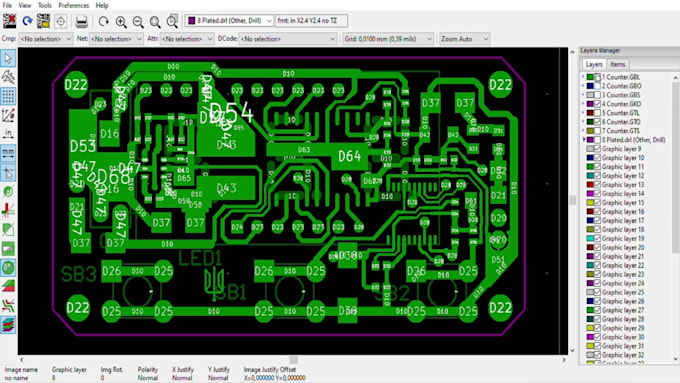Click the zoom in magnifier icon

point(121,21)
